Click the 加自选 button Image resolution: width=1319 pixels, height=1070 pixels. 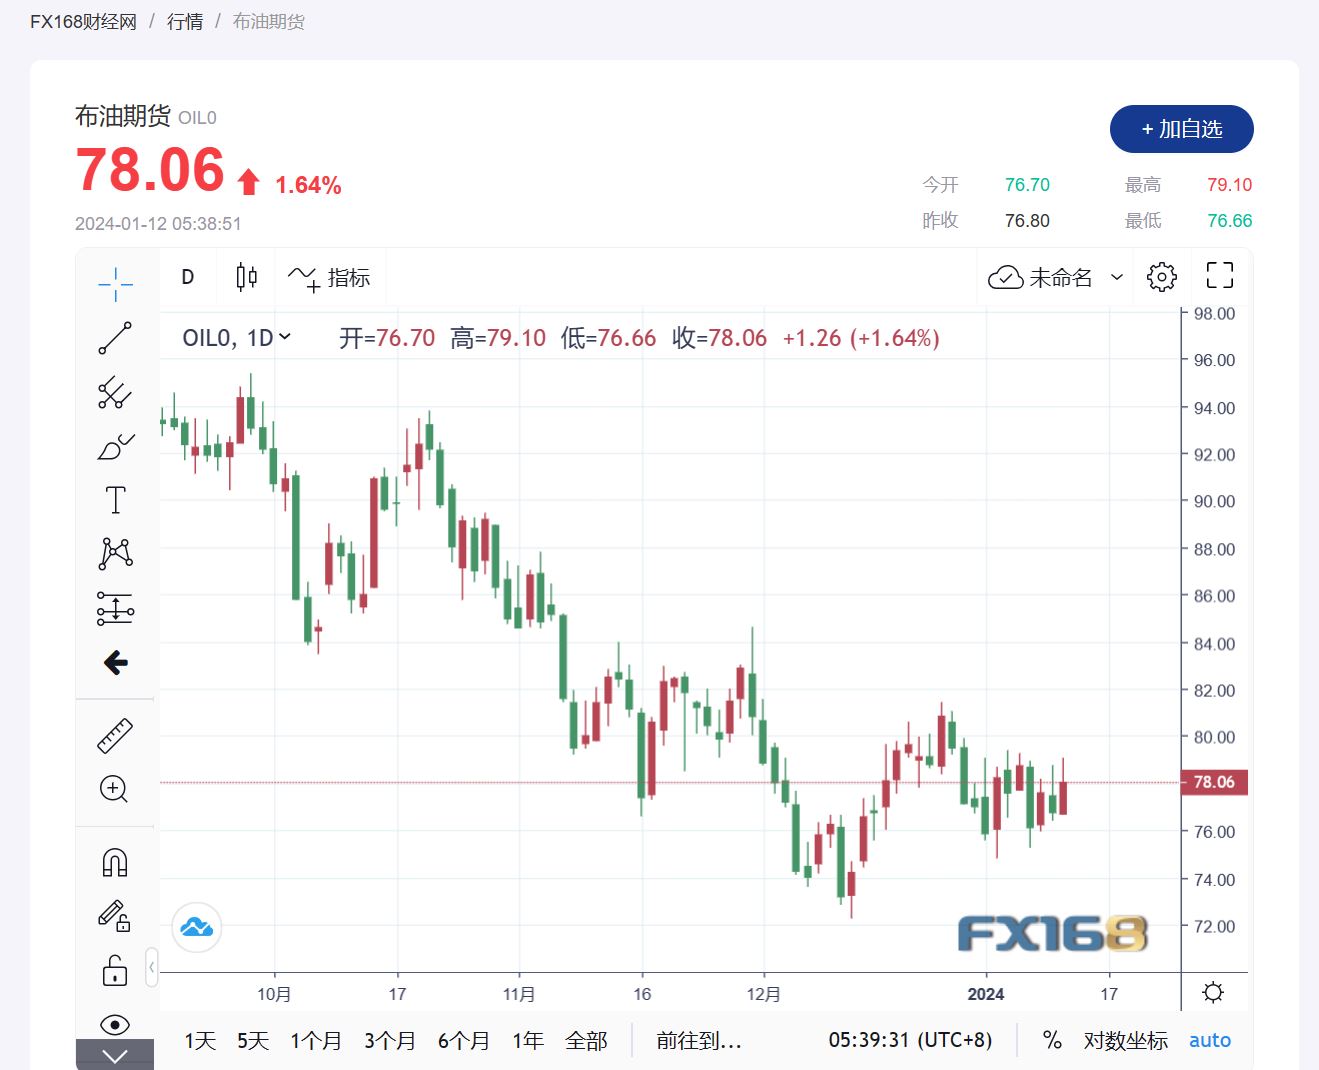[x=1181, y=129]
